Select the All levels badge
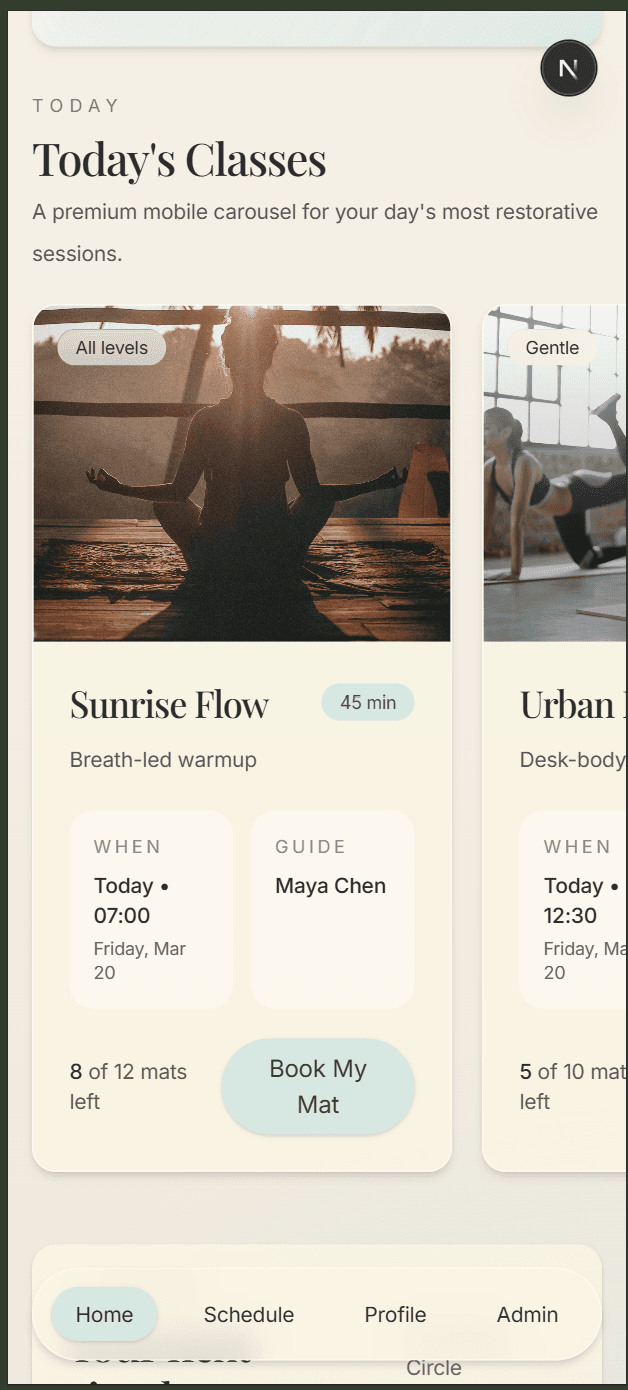The height and width of the screenshot is (1390, 628). [x=112, y=347]
